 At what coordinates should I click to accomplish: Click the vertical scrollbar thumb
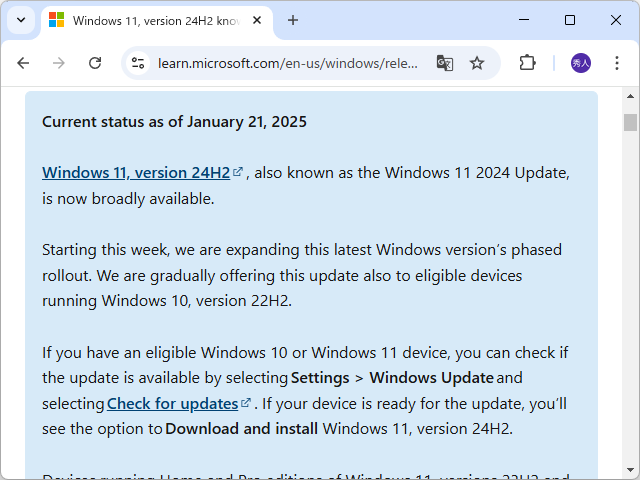630,122
